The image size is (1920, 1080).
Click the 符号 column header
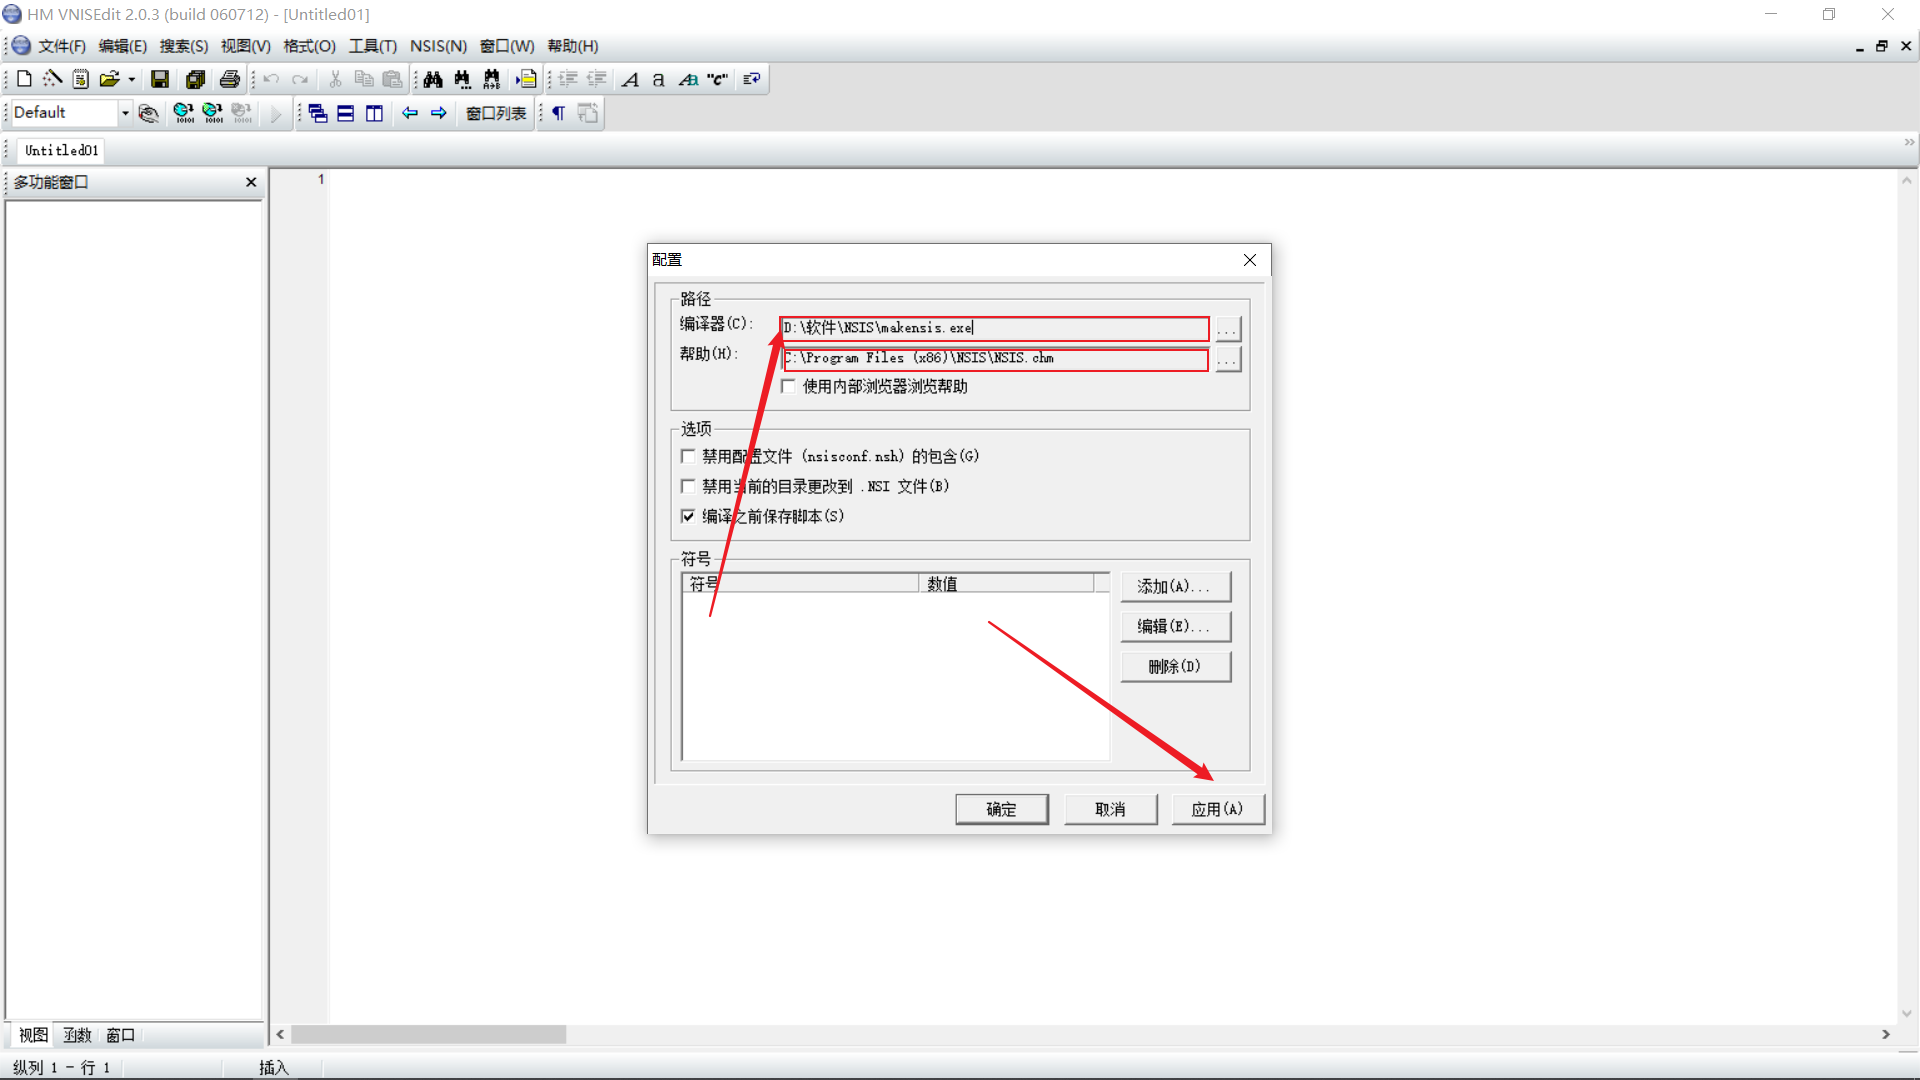[801, 583]
